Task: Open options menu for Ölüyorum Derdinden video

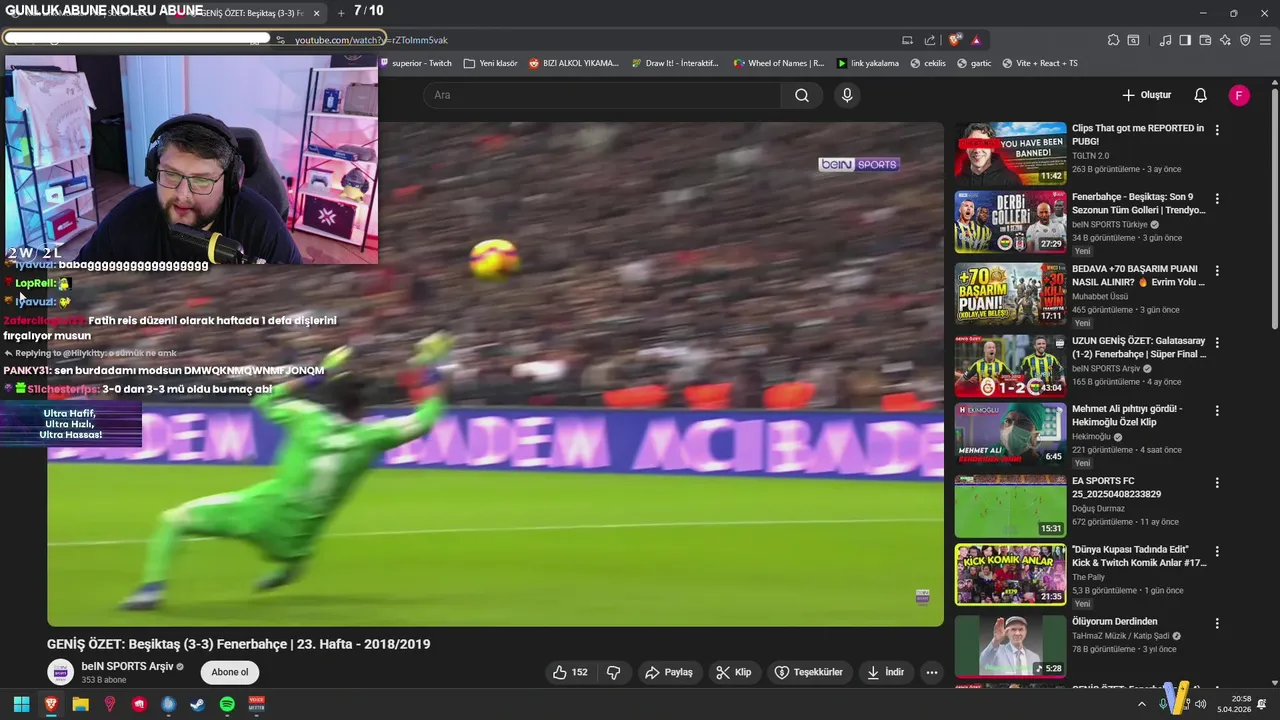Action: point(1217,623)
